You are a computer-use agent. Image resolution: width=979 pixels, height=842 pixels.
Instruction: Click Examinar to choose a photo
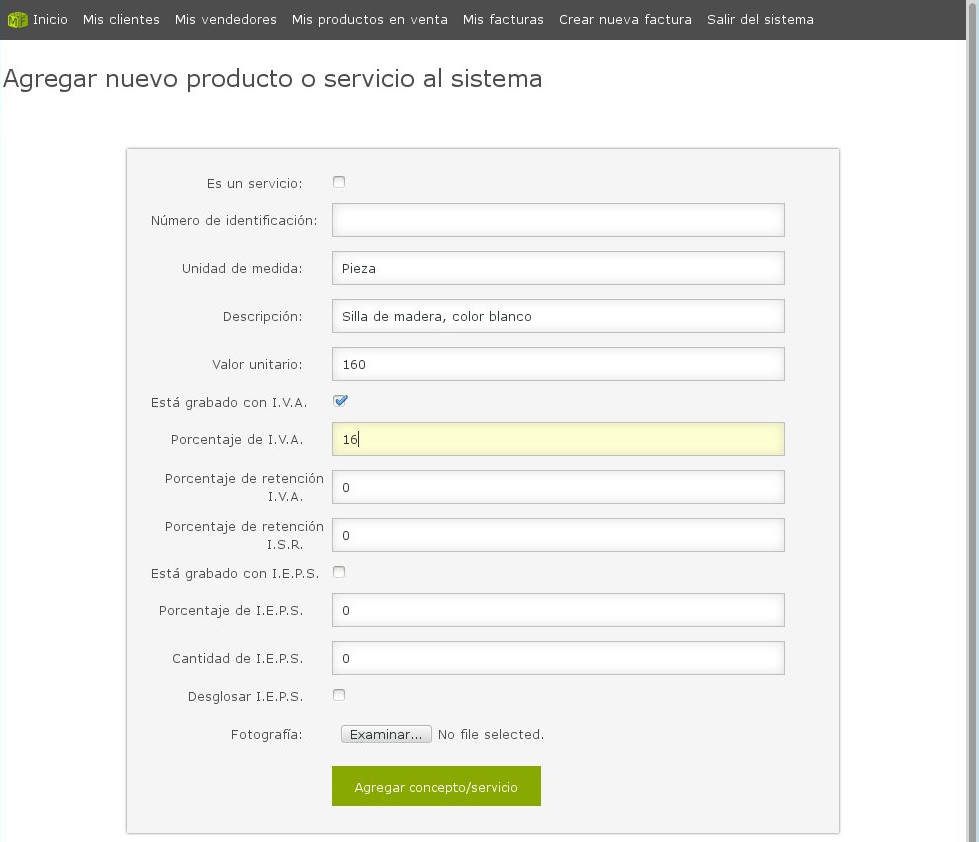[386, 733]
